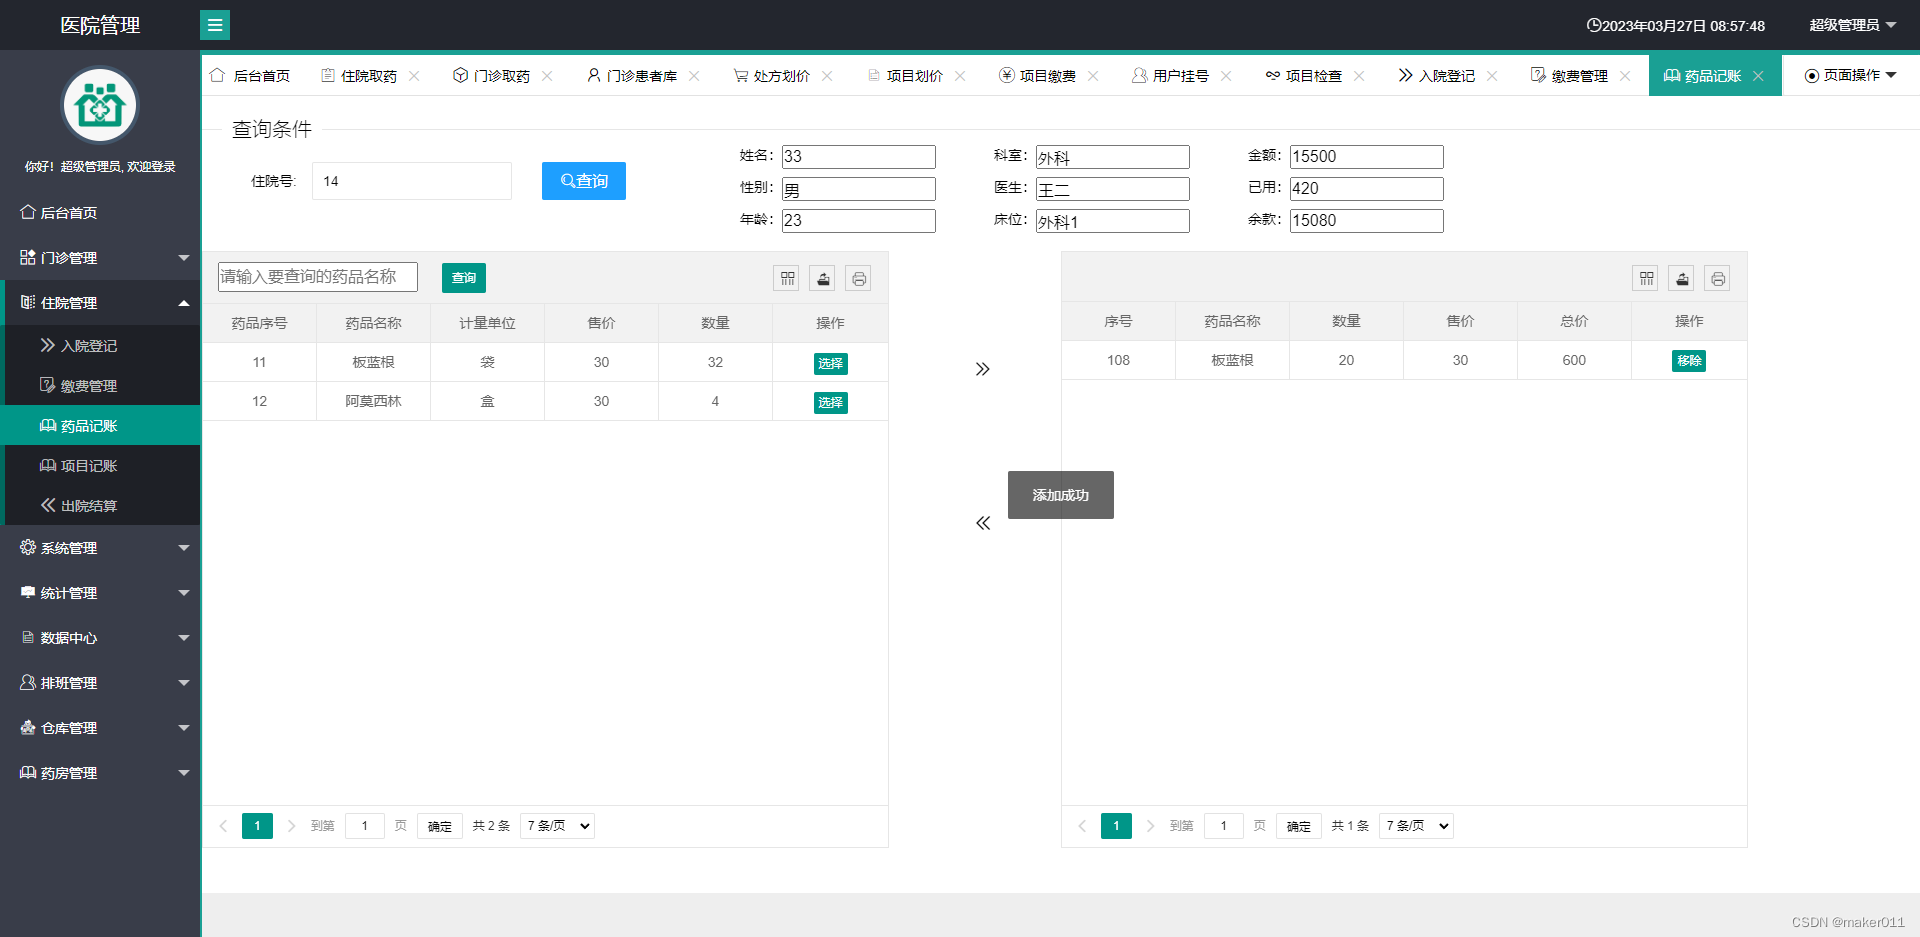The height and width of the screenshot is (937, 1920).
Task: Expand 统计管理 sidebar menu
Action: click(x=100, y=593)
